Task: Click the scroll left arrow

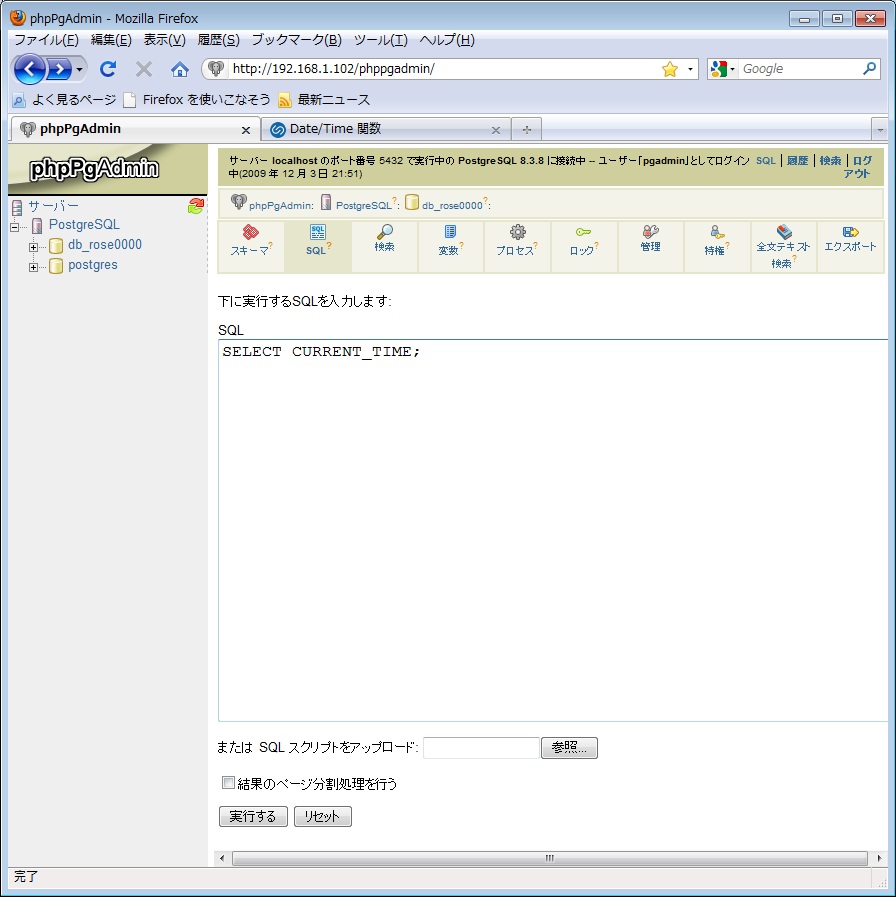Action: click(222, 858)
